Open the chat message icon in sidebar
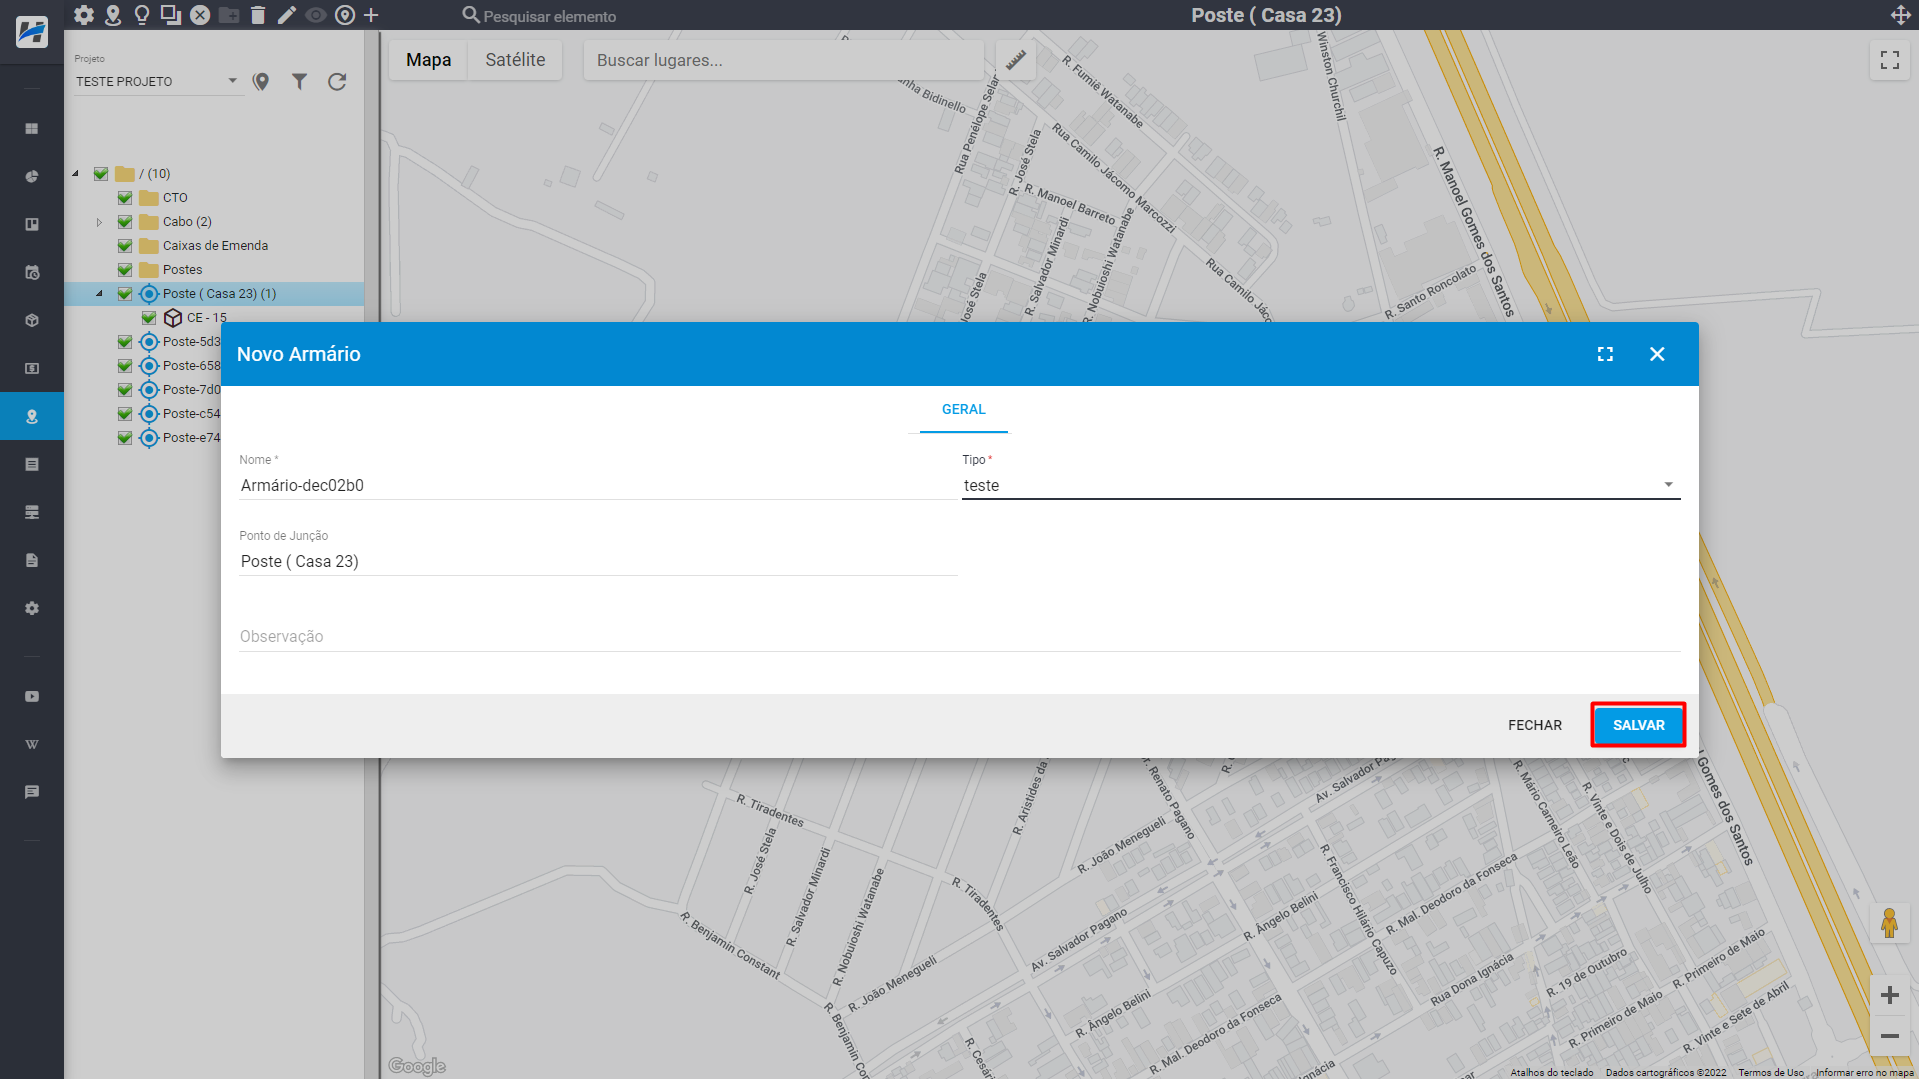1919x1079 pixels. tap(32, 792)
